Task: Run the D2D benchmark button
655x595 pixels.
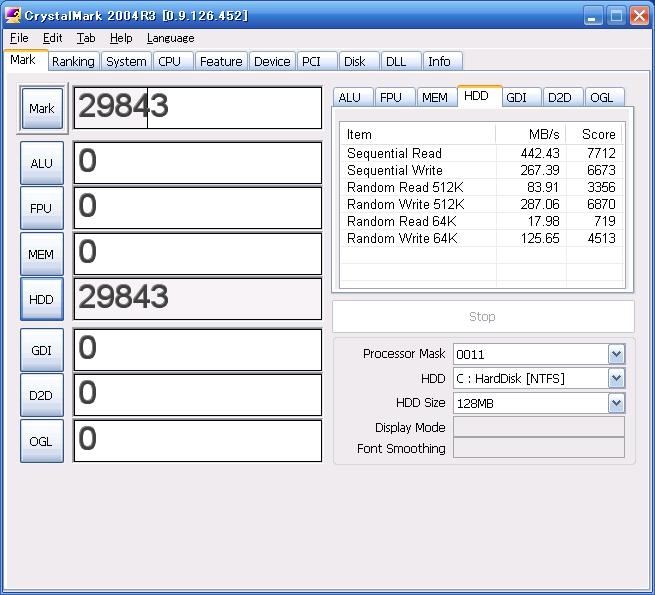Action: point(41,396)
